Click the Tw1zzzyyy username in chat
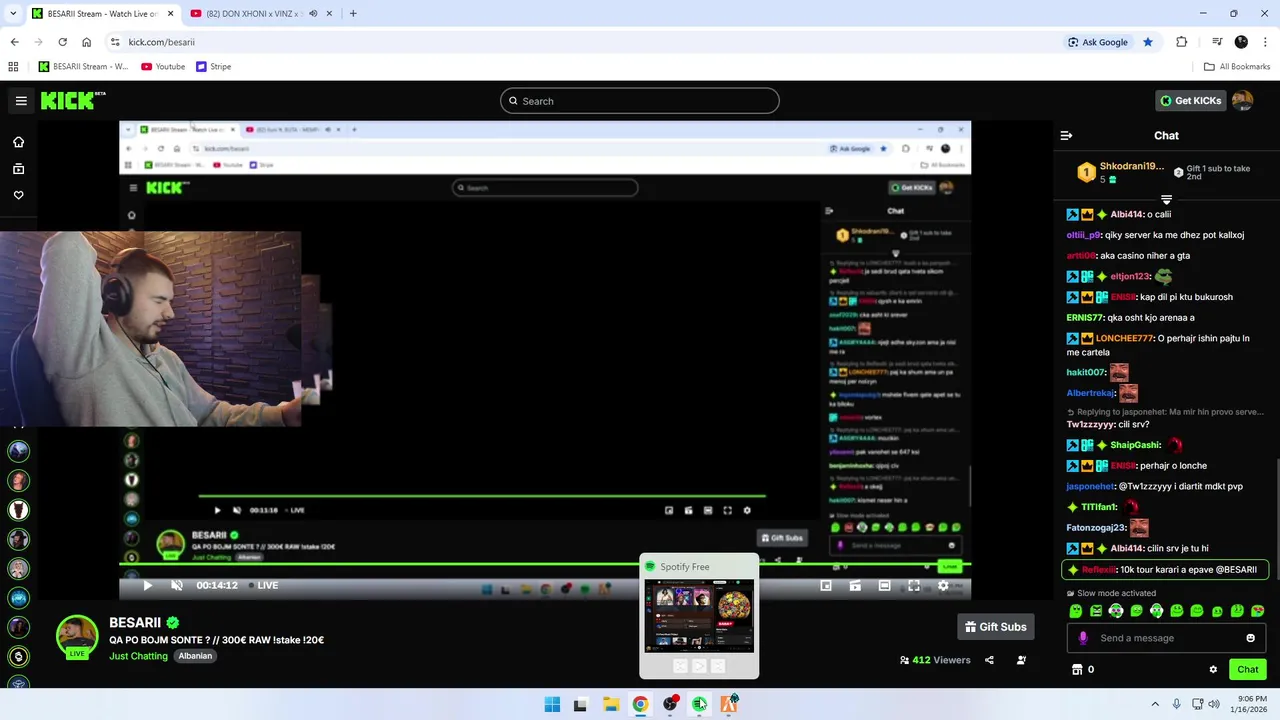The height and width of the screenshot is (720, 1280). (x=1090, y=424)
